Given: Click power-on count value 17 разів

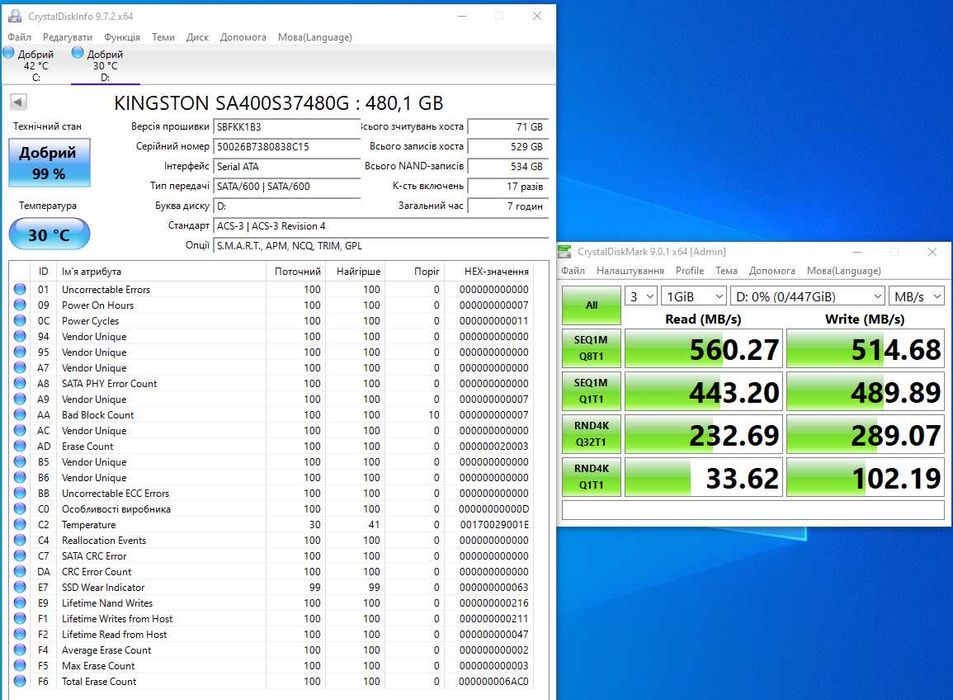Looking at the screenshot, I should pyautogui.click(x=508, y=186).
